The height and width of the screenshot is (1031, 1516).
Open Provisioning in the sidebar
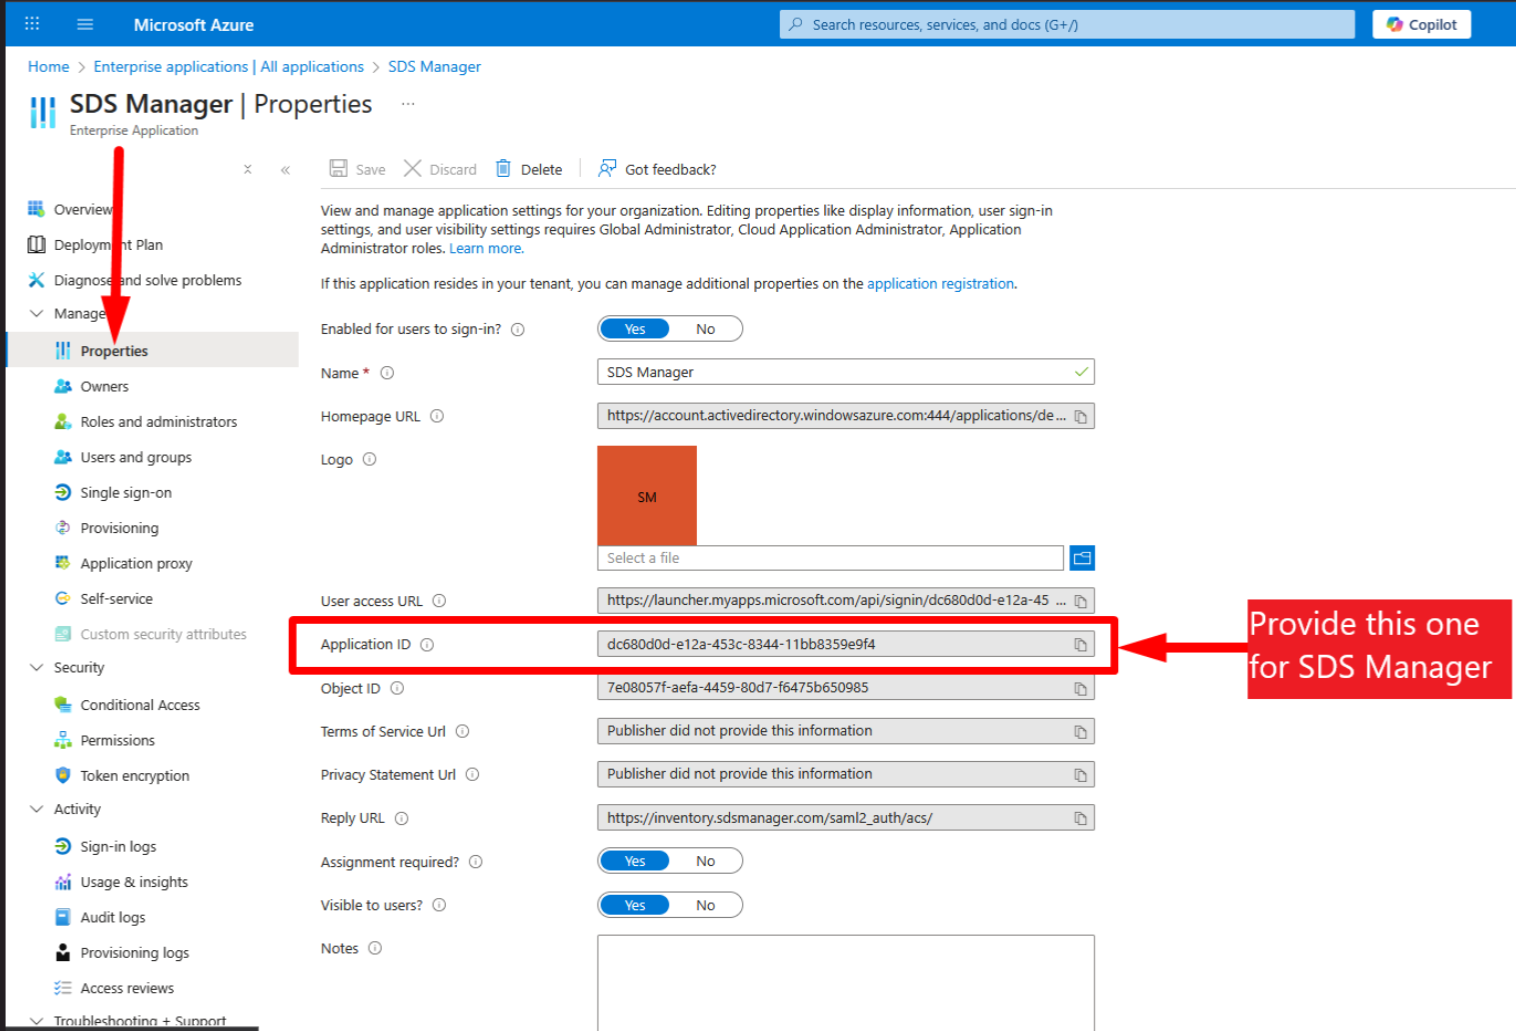[119, 527]
